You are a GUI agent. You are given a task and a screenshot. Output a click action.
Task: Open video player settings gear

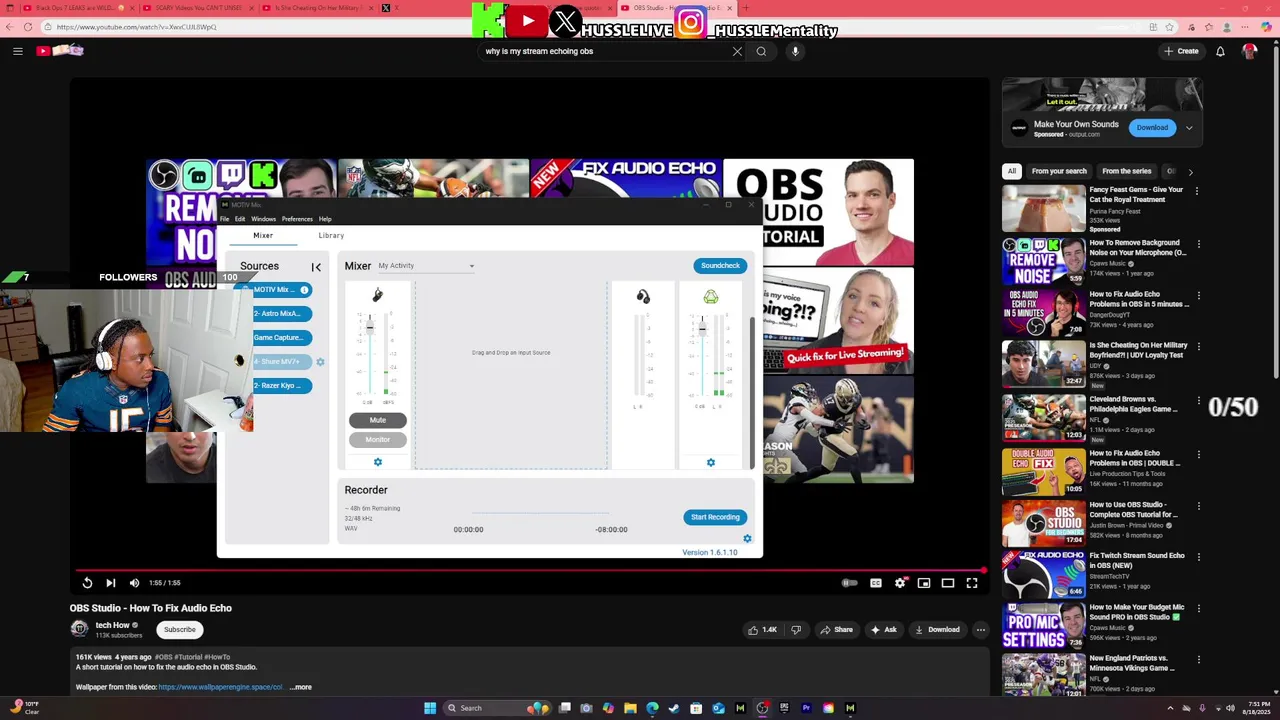click(900, 583)
